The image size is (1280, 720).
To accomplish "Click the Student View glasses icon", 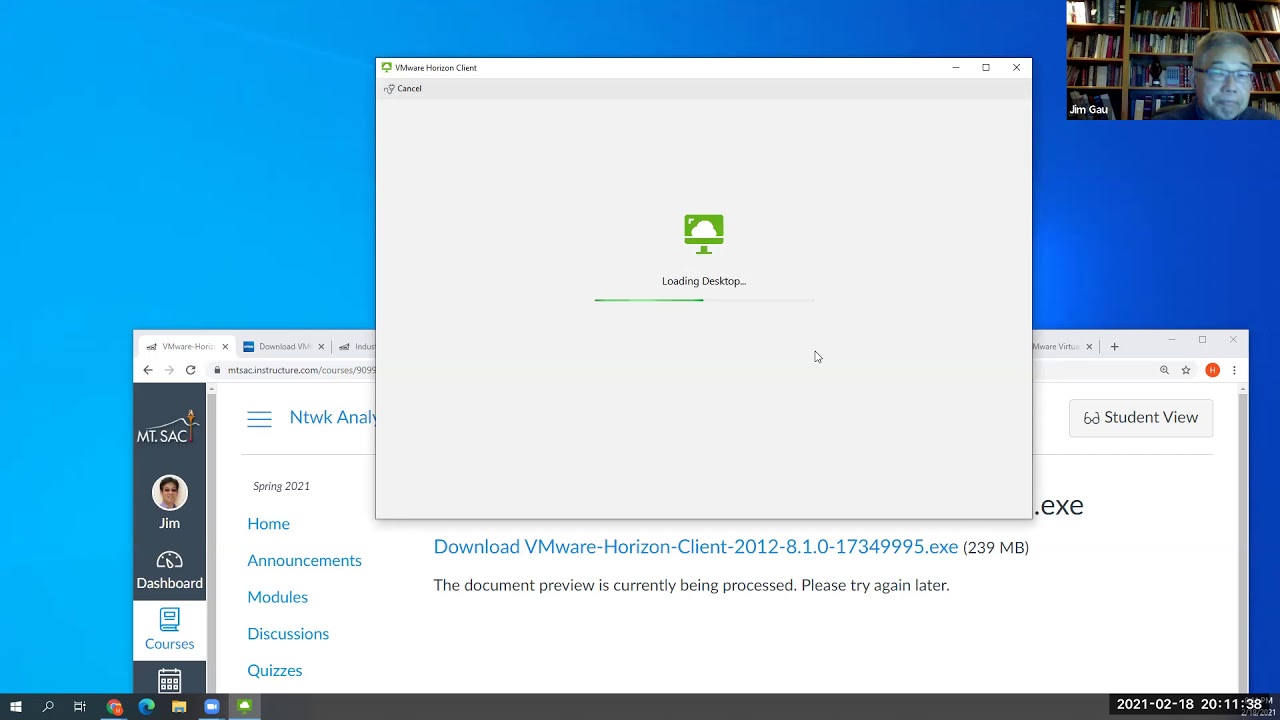I will (x=1092, y=418).
